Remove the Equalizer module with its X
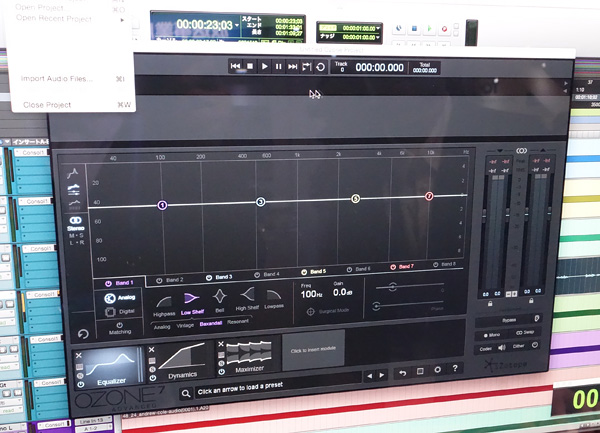 coord(79,355)
